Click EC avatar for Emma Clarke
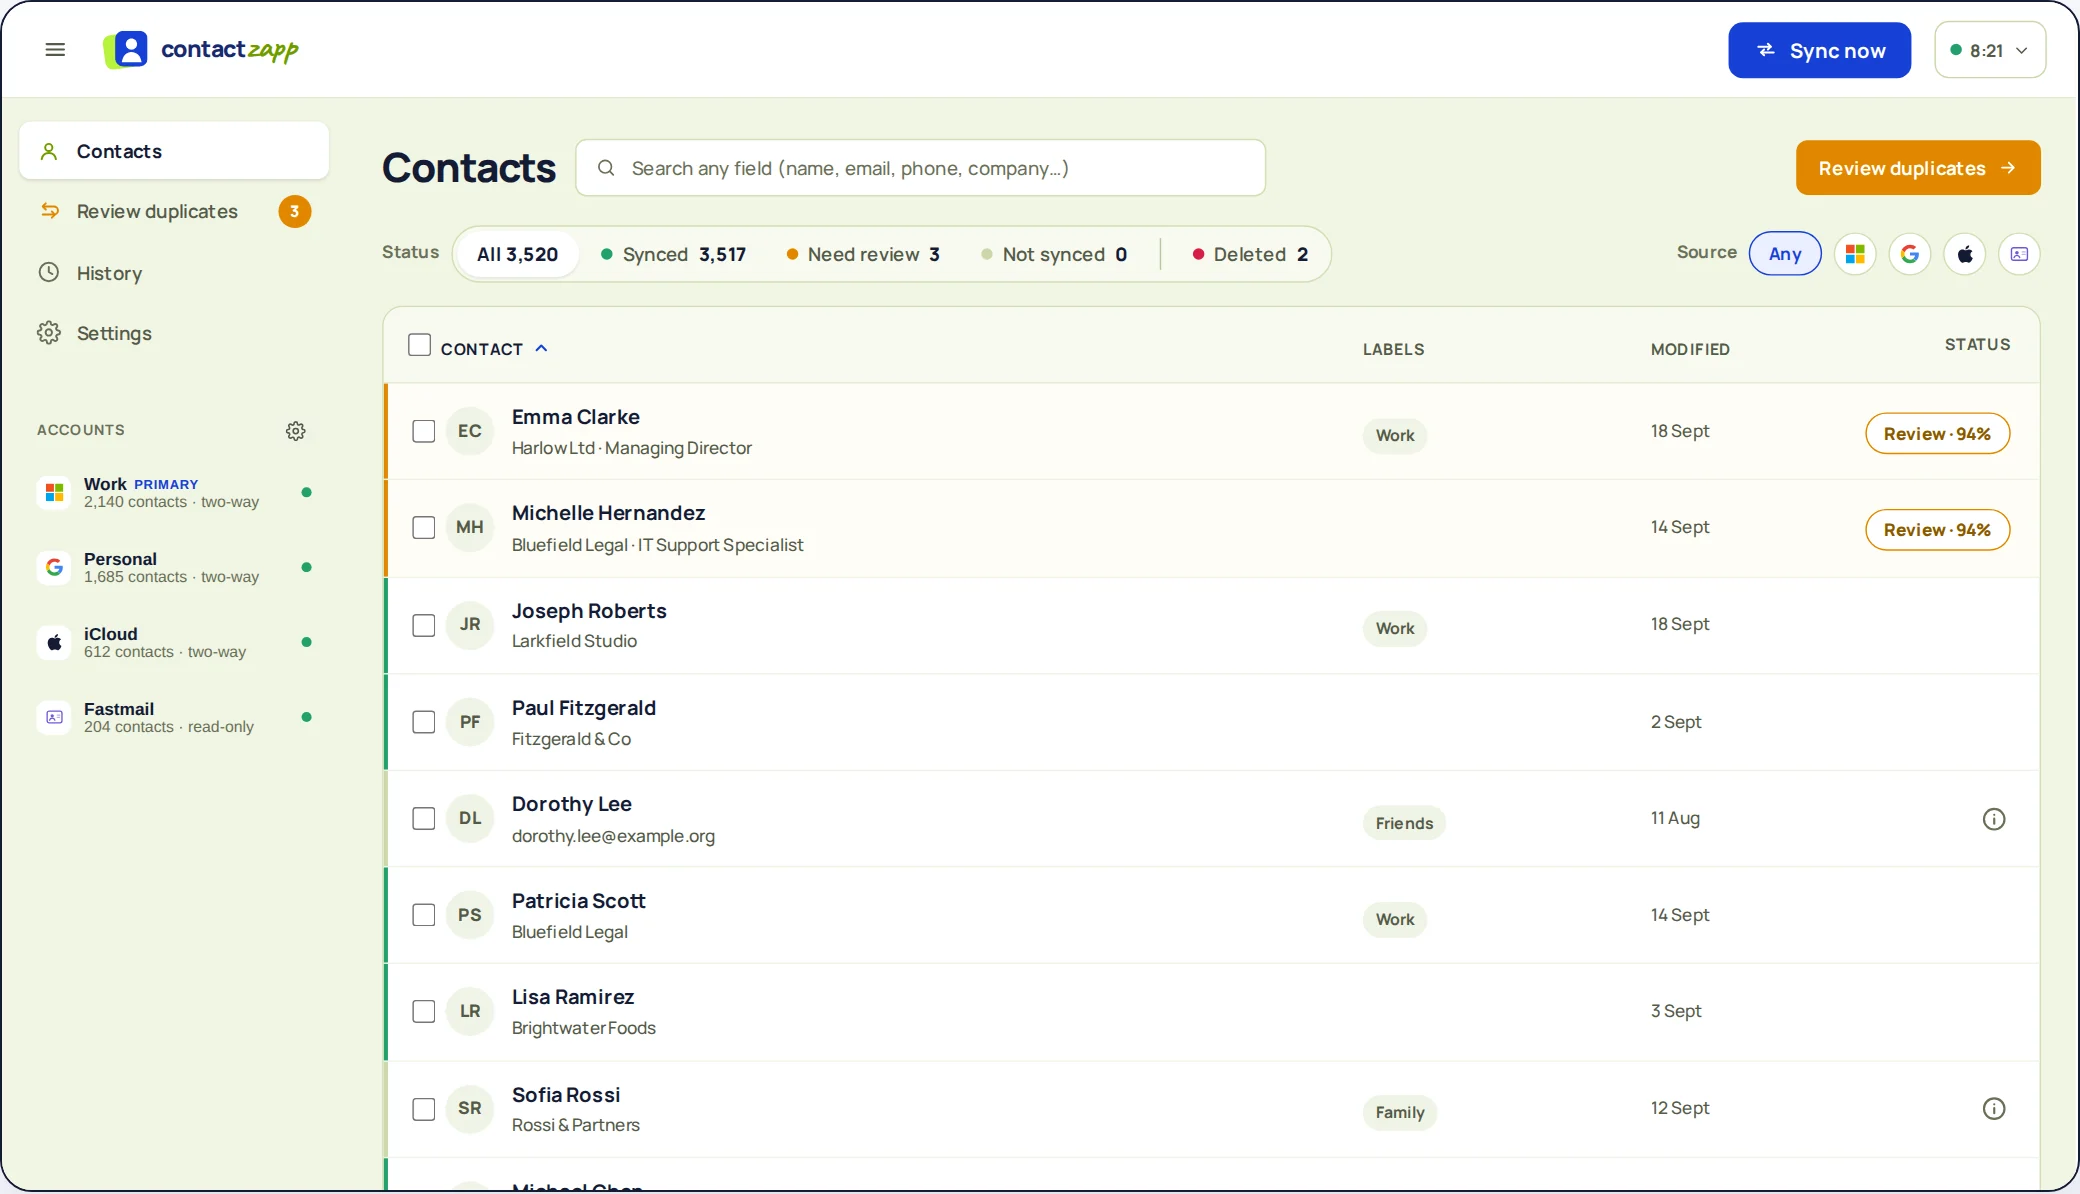 pyautogui.click(x=470, y=431)
